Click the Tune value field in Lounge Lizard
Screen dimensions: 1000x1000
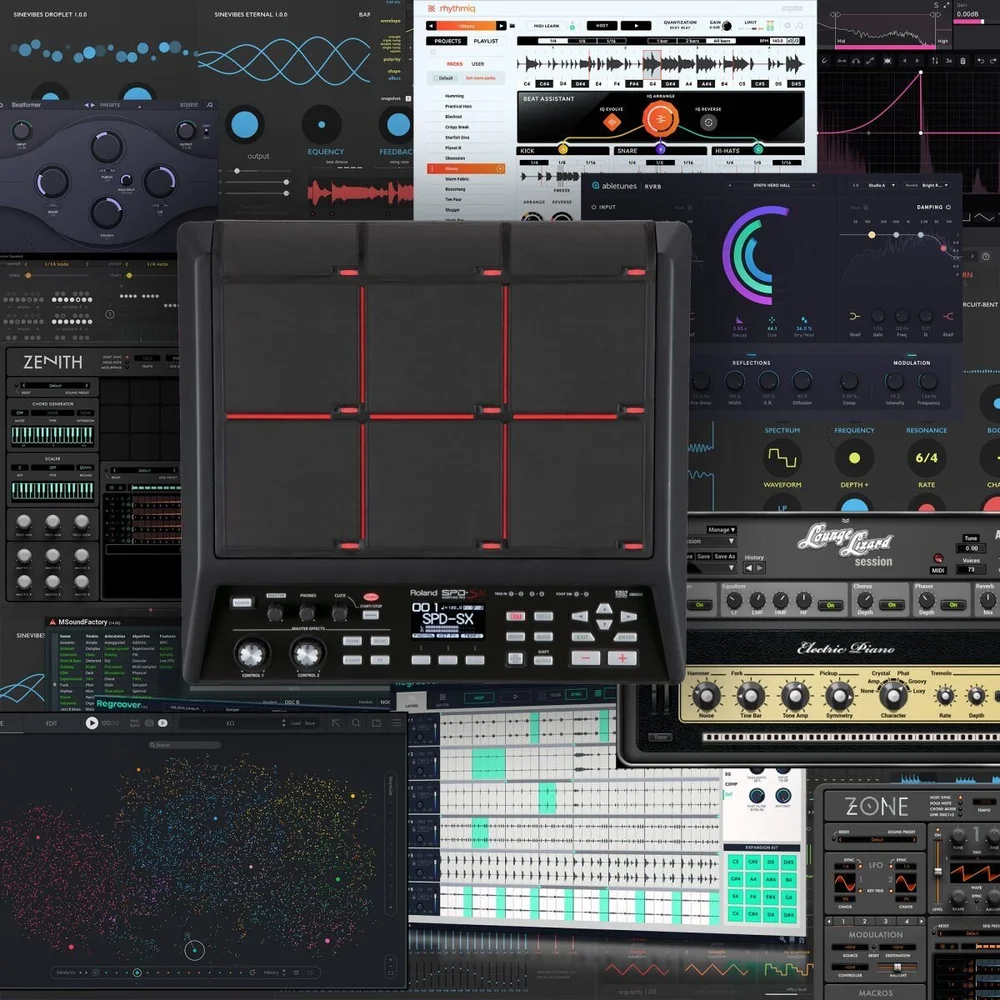click(971, 548)
